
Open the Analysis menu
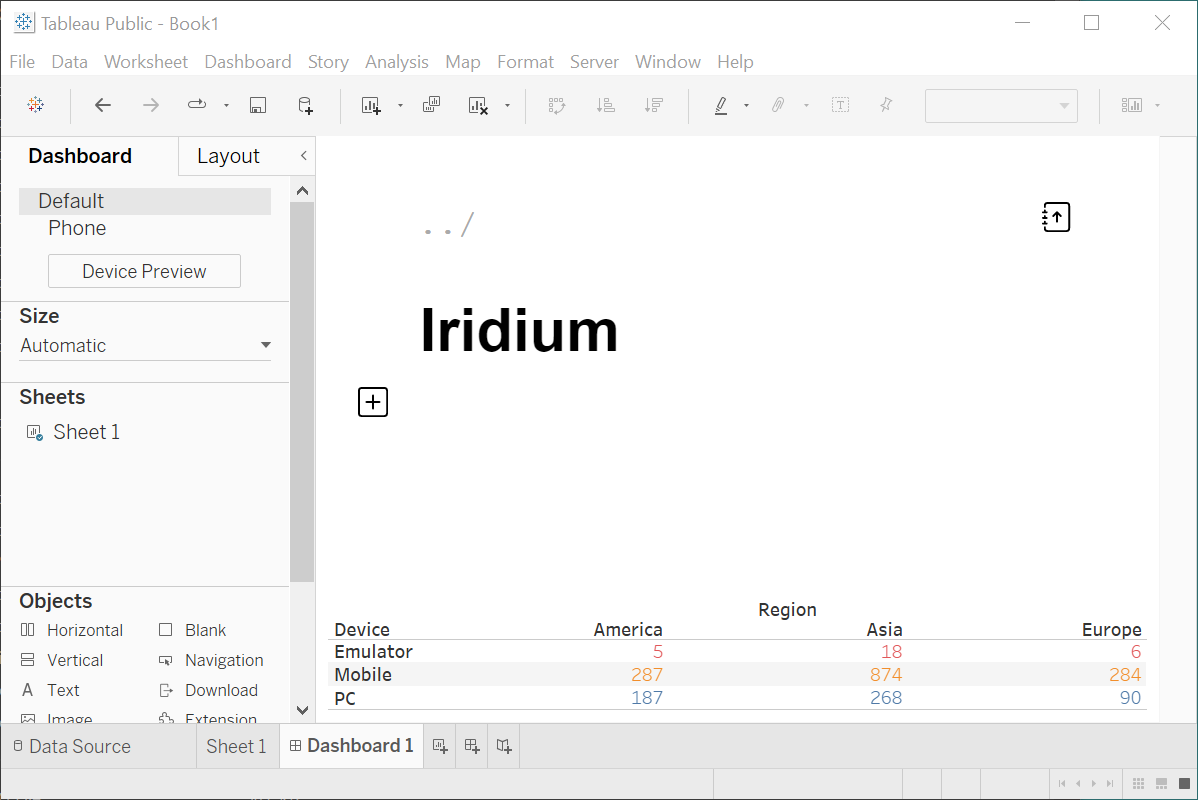coord(397,61)
